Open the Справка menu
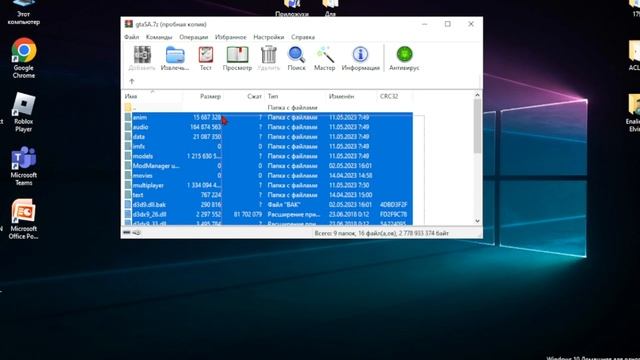The height and width of the screenshot is (360, 640). (x=303, y=37)
